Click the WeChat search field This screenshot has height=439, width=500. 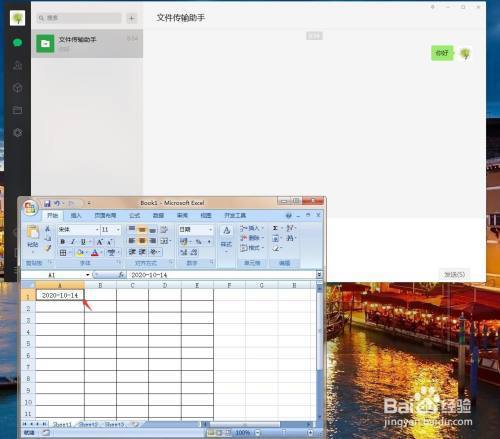(79, 18)
